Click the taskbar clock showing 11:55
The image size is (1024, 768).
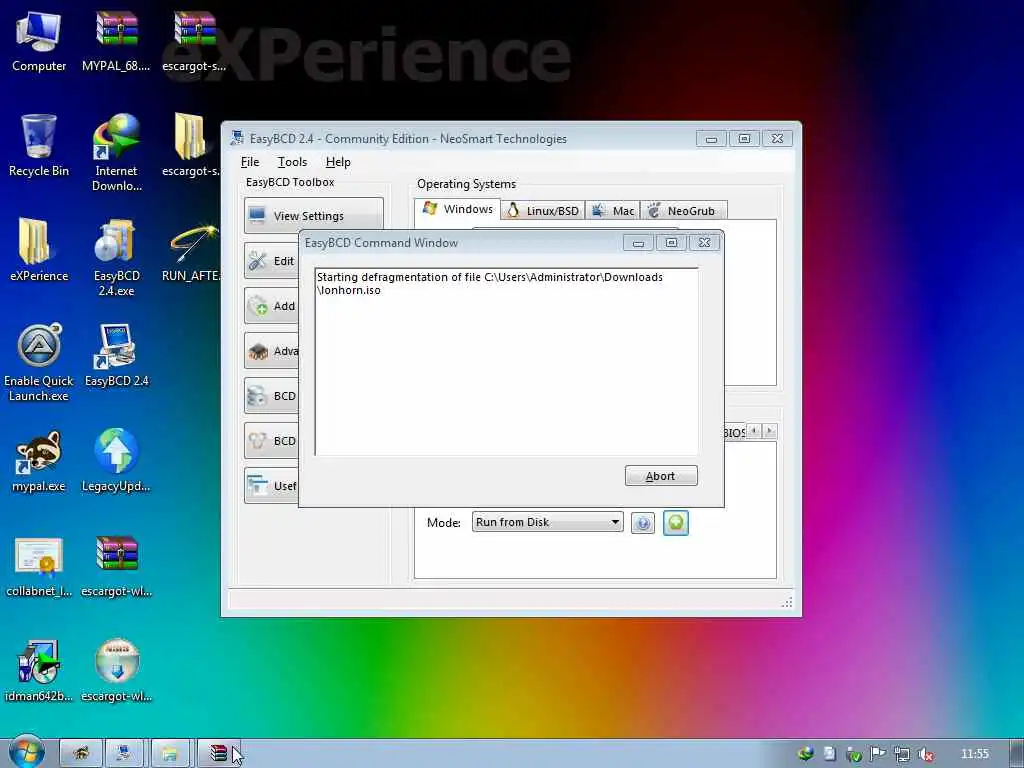tap(975, 754)
